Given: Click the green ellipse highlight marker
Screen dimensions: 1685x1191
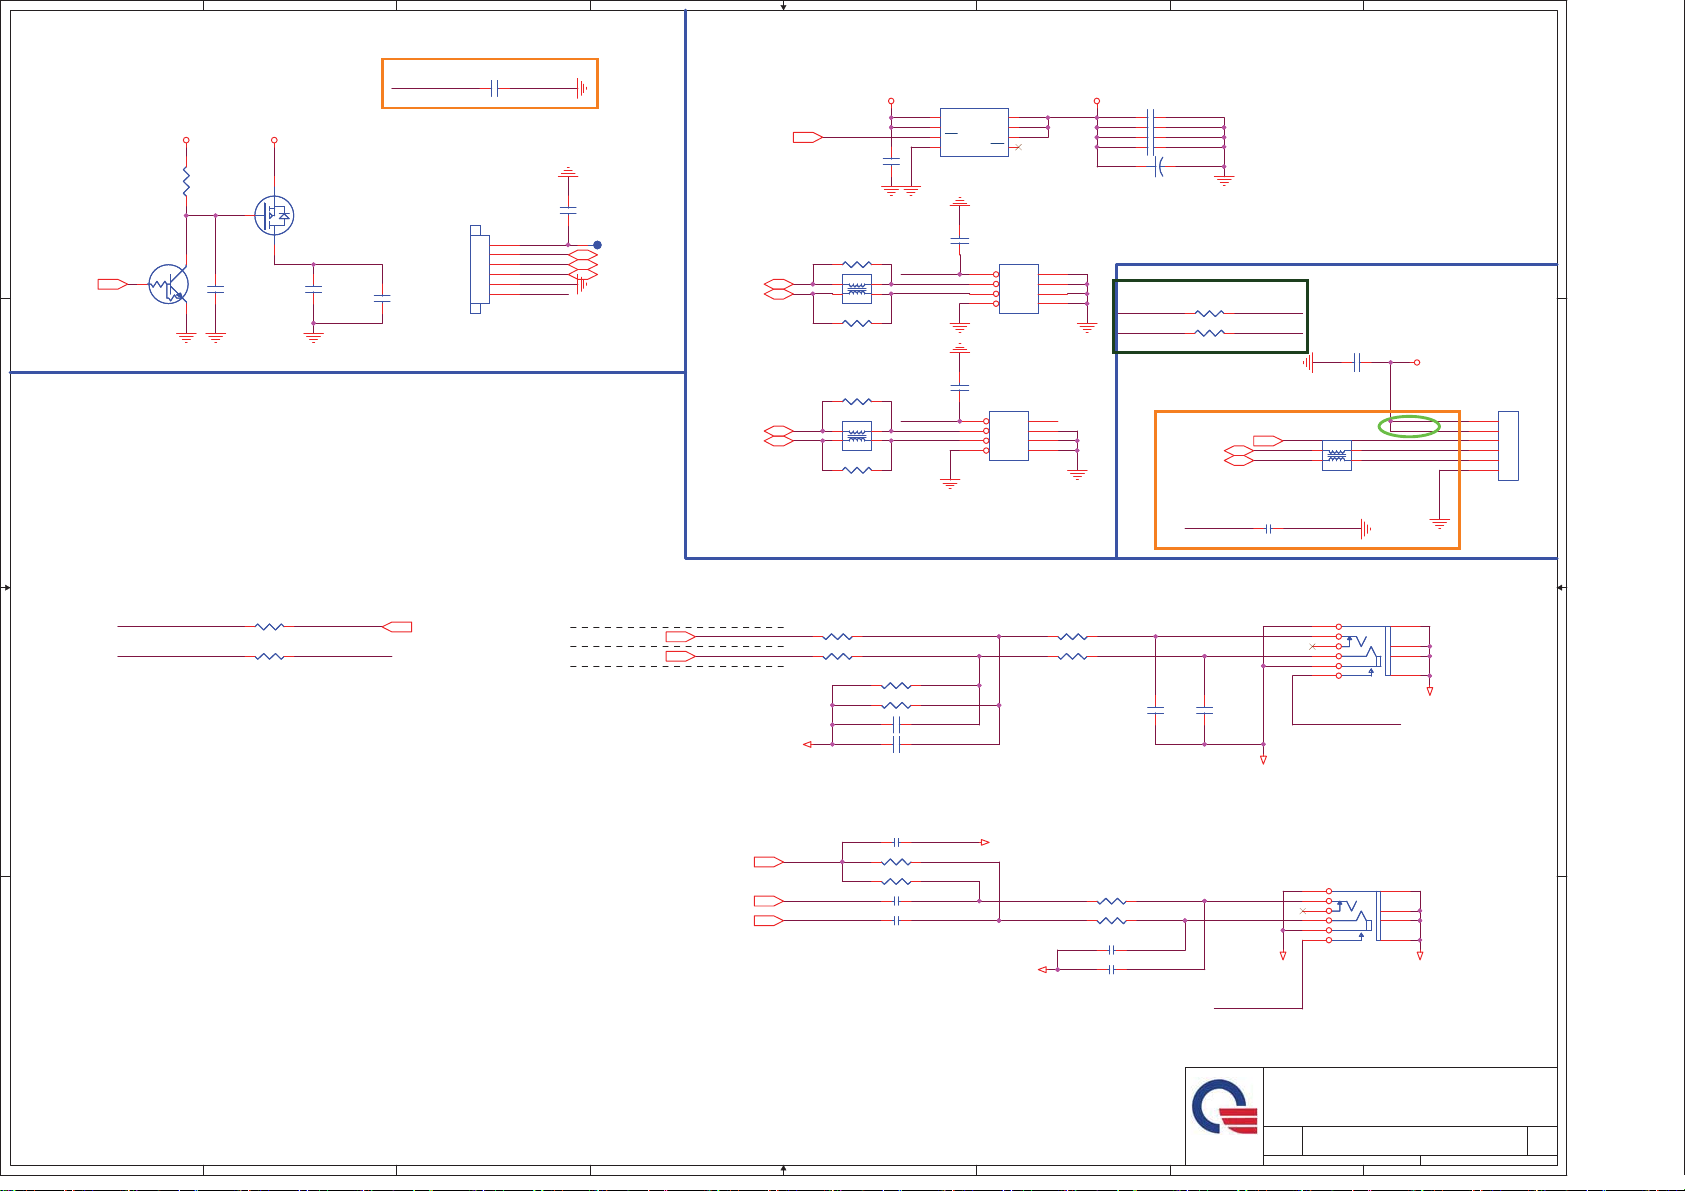Looking at the screenshot, I should tap(1408, 427).
